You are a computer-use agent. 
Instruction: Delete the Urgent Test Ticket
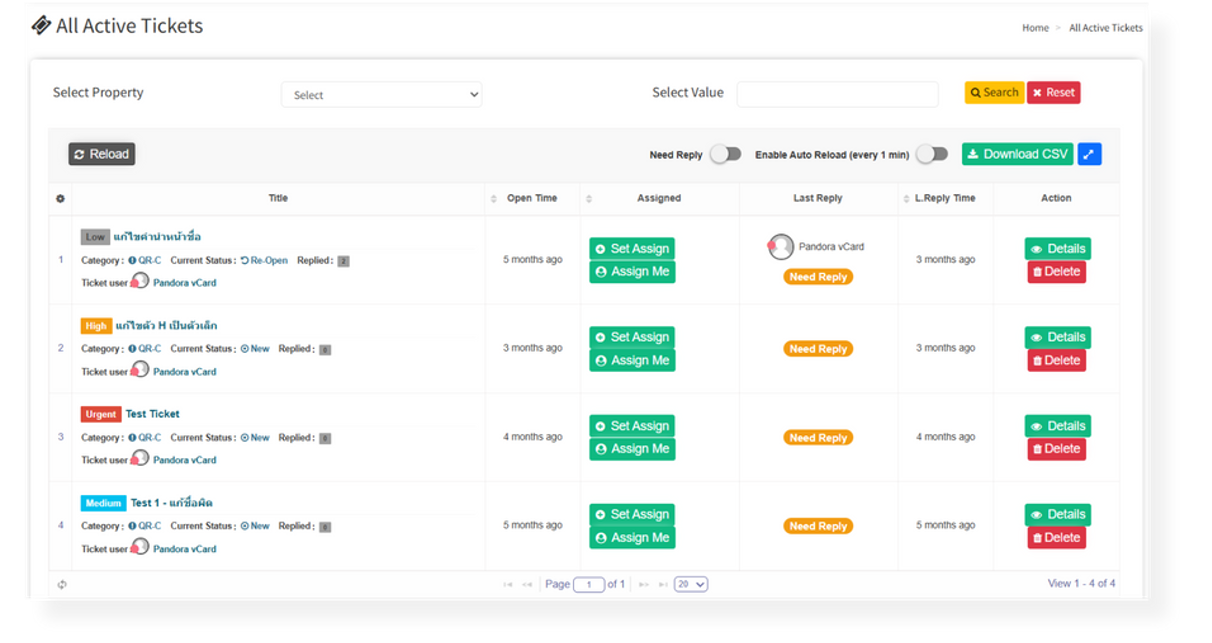coord(1057,449)
